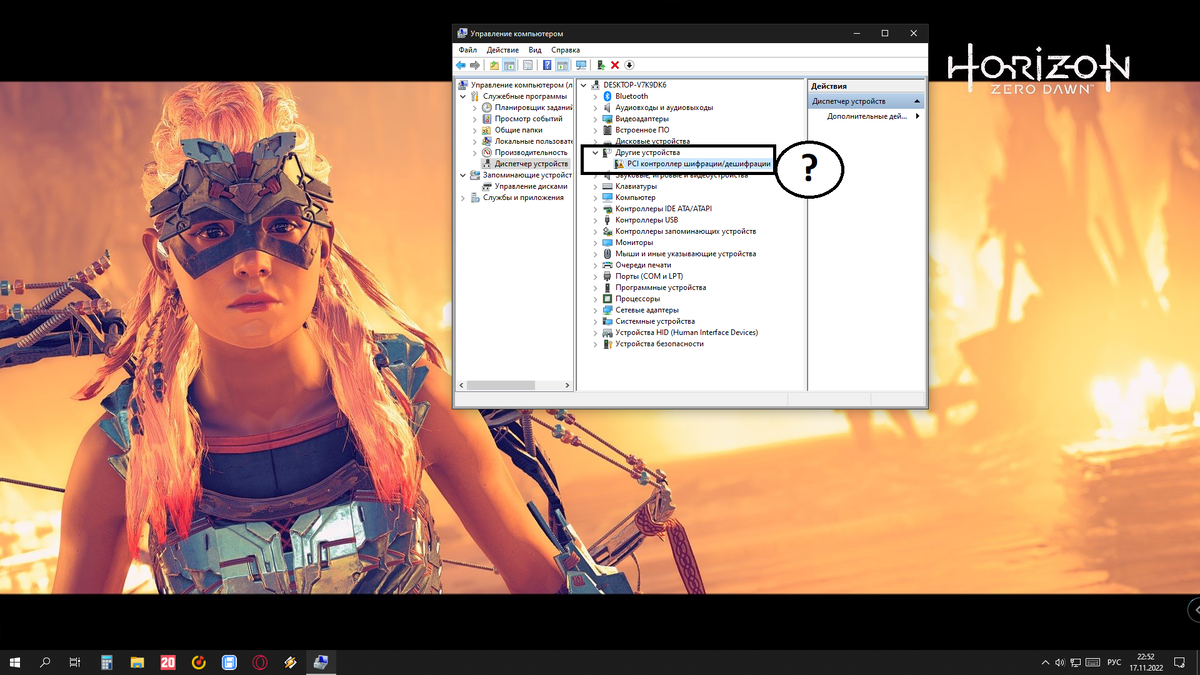Viewport: 1200px width, 675px height.
Task: Click the Очереди печати printer icon
Action: (608, 265)
